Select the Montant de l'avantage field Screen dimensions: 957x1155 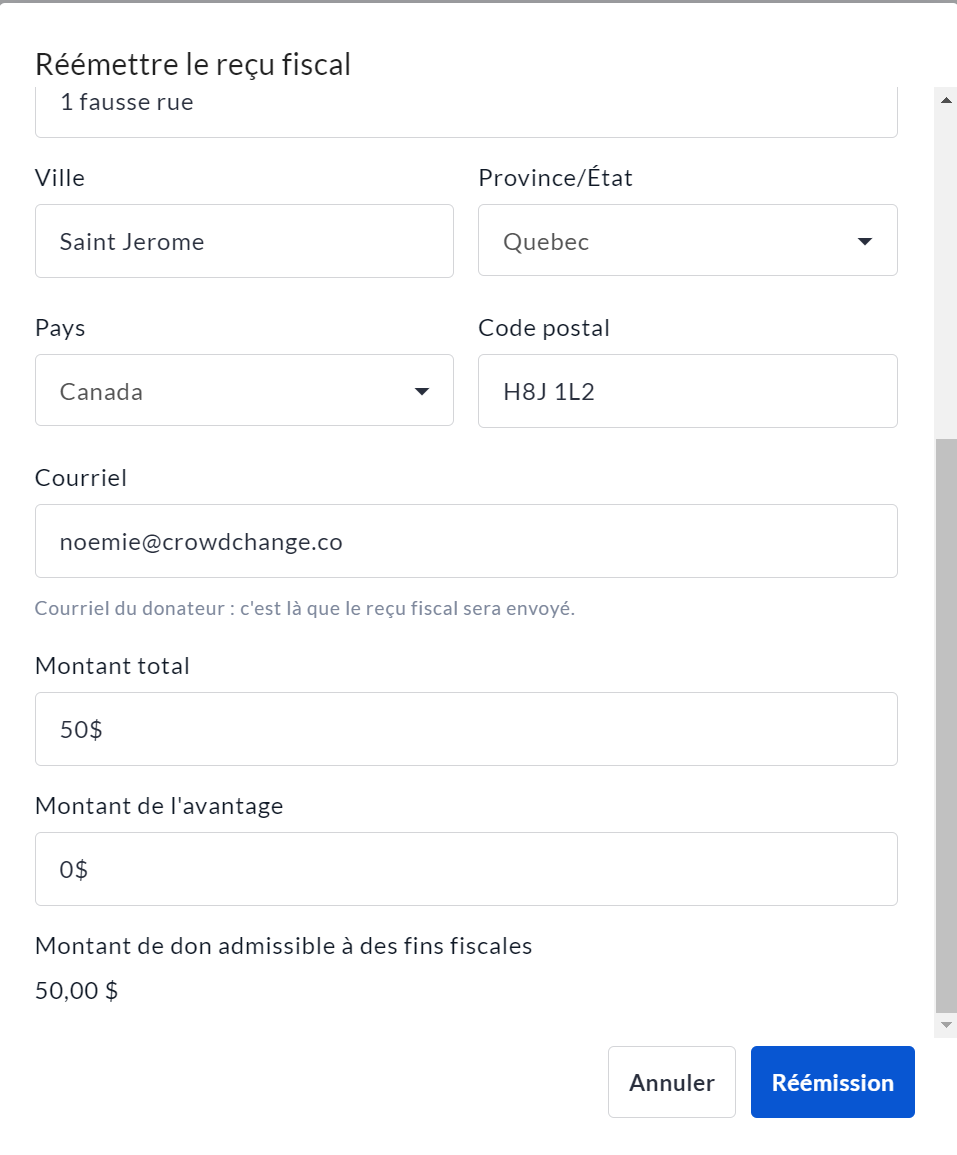[466, 869]
